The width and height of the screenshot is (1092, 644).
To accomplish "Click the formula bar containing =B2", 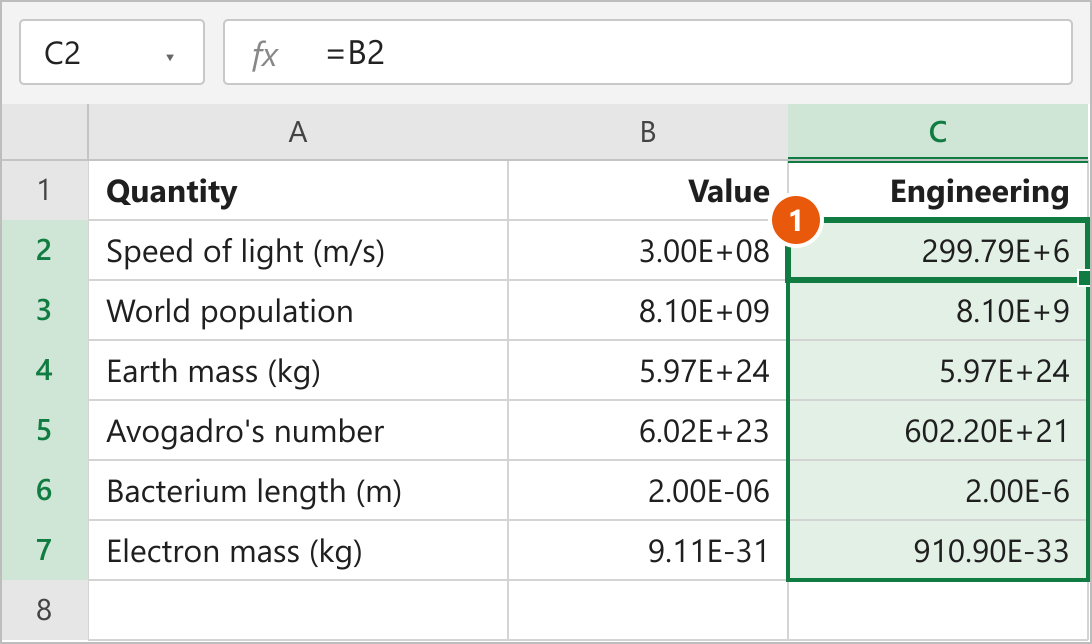I will 648,52.
